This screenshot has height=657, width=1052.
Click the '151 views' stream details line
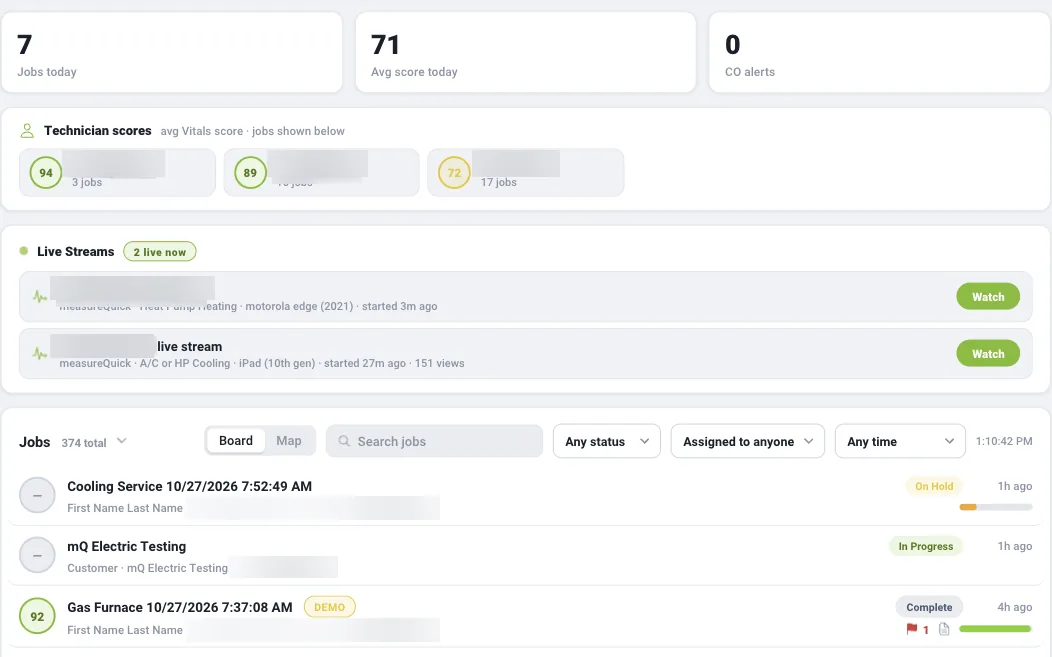tap(262, 363)
